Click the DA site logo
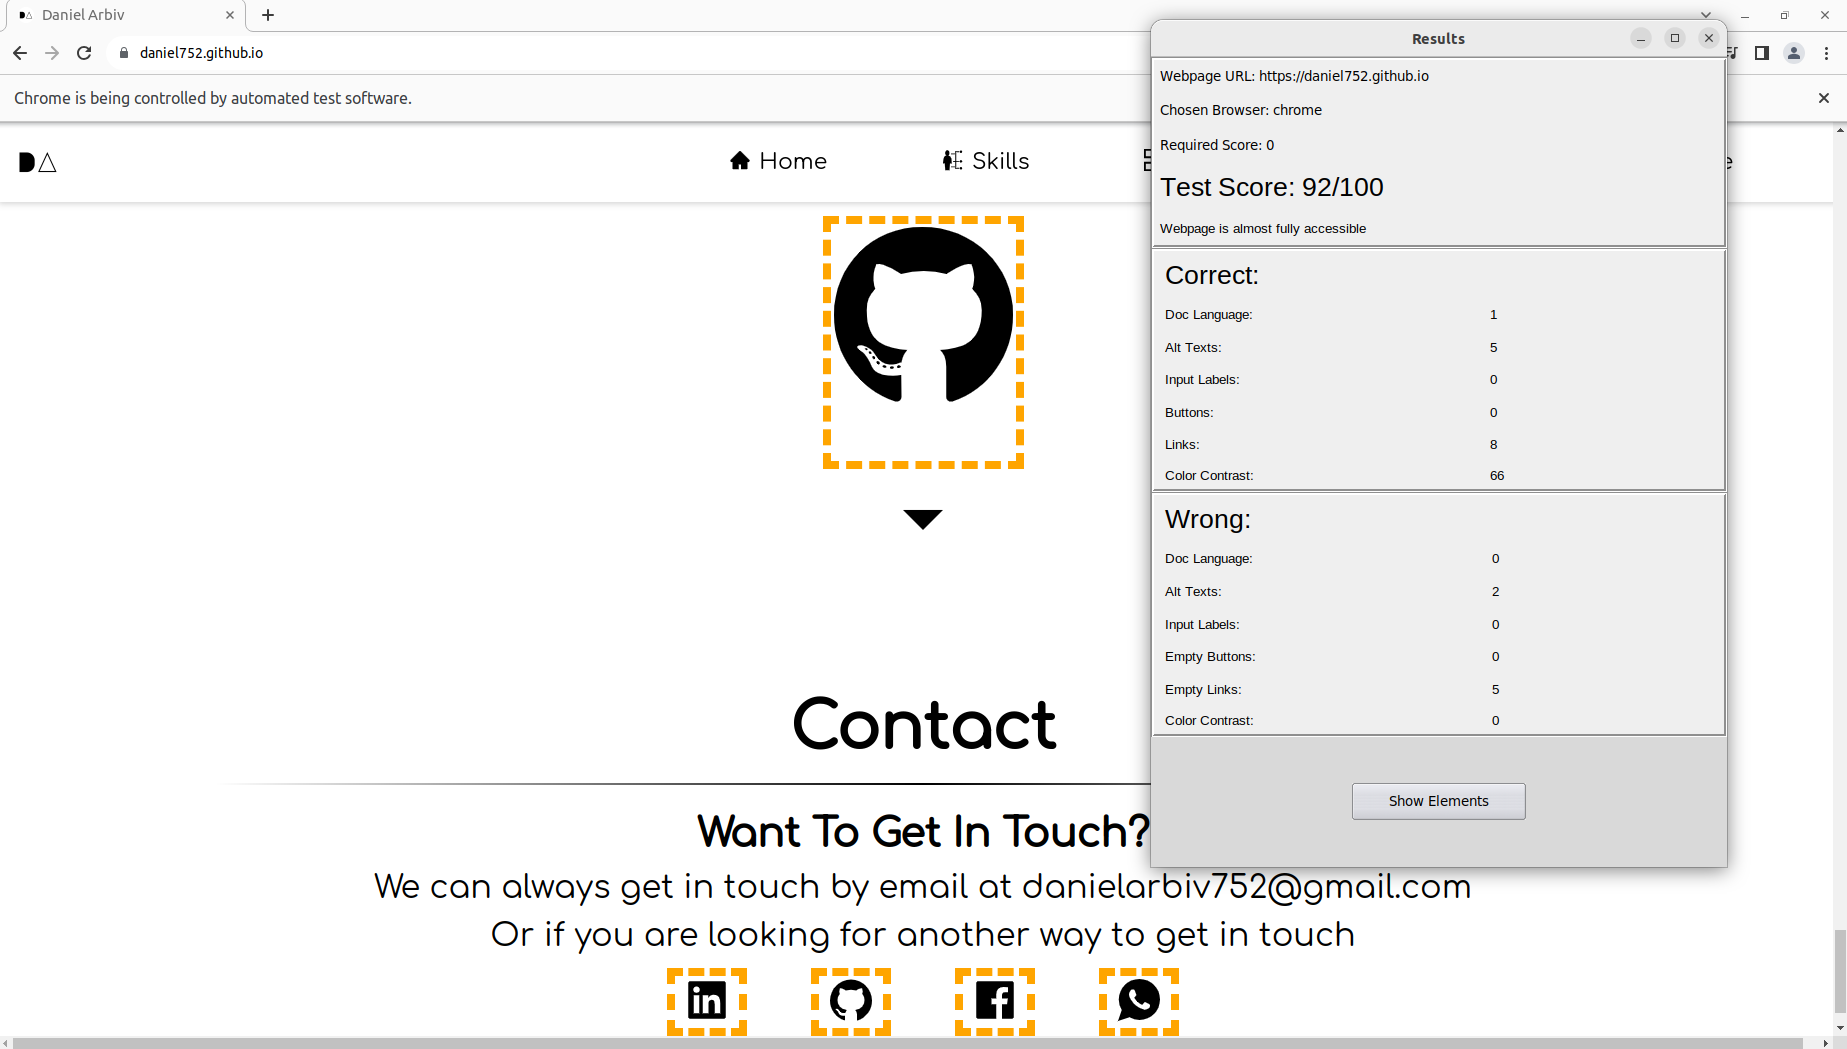This screenshot has width=1847, height=1049. click(38, 162)
